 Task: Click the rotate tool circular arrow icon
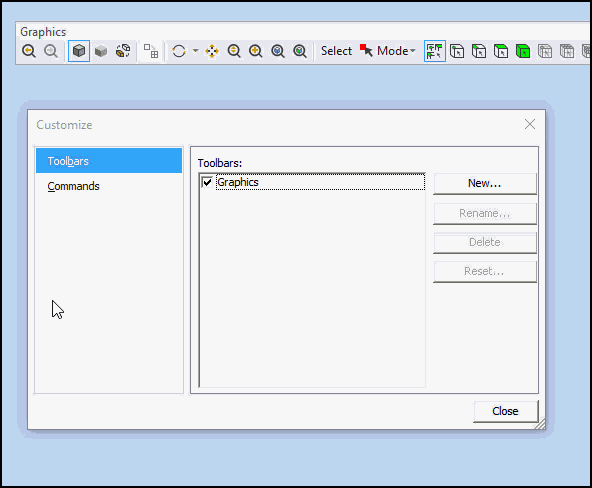[179, 51]
